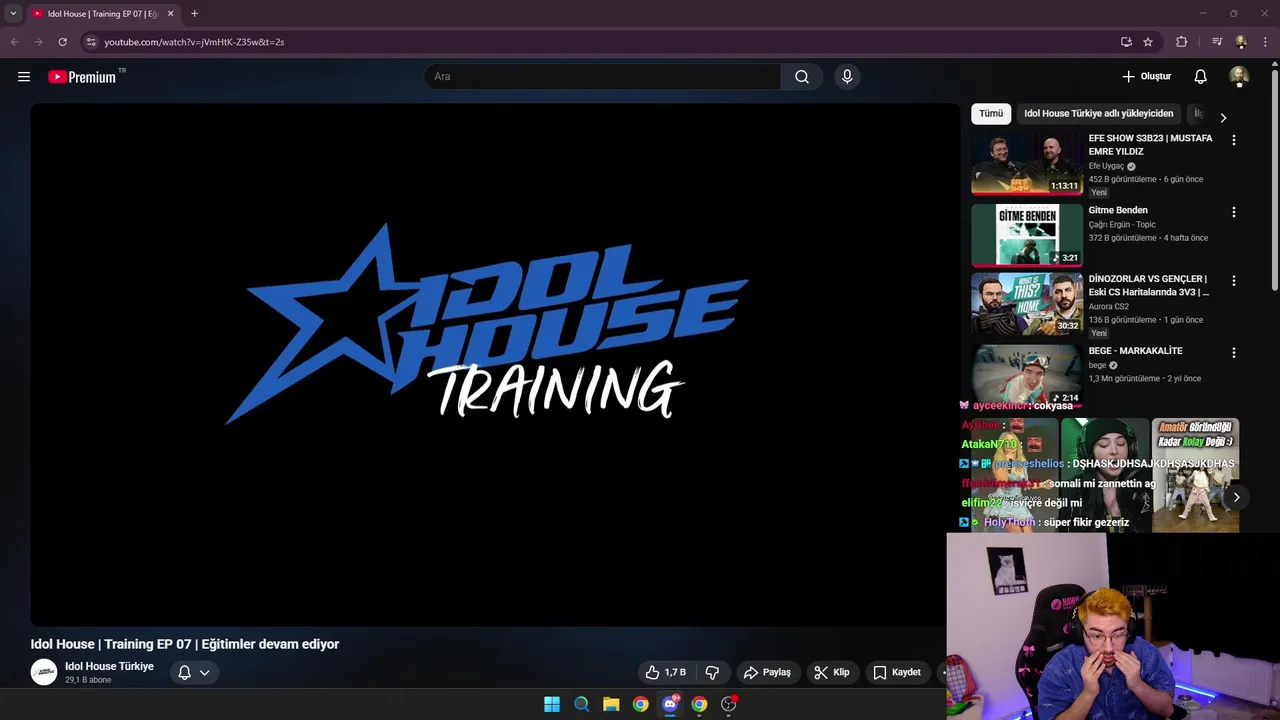Install app icon in address bar
This screenshot has width=1280, height=720.
pos(1126,42)
